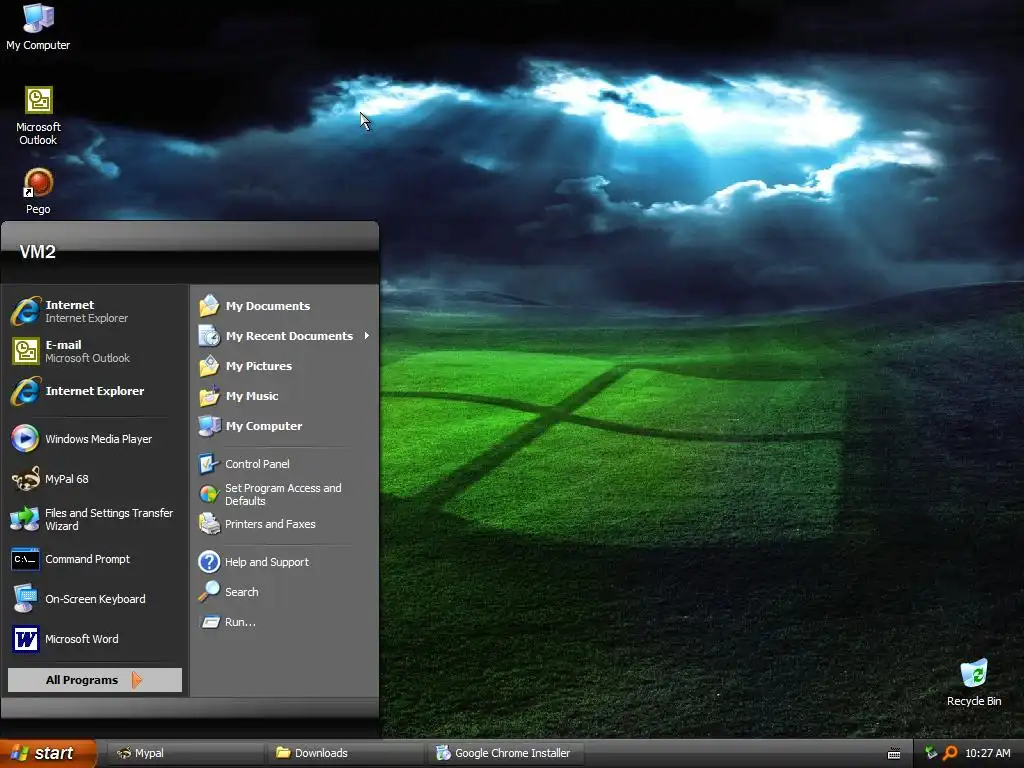
Task: Launch On-Screen Keyboard
Action: 95,599
